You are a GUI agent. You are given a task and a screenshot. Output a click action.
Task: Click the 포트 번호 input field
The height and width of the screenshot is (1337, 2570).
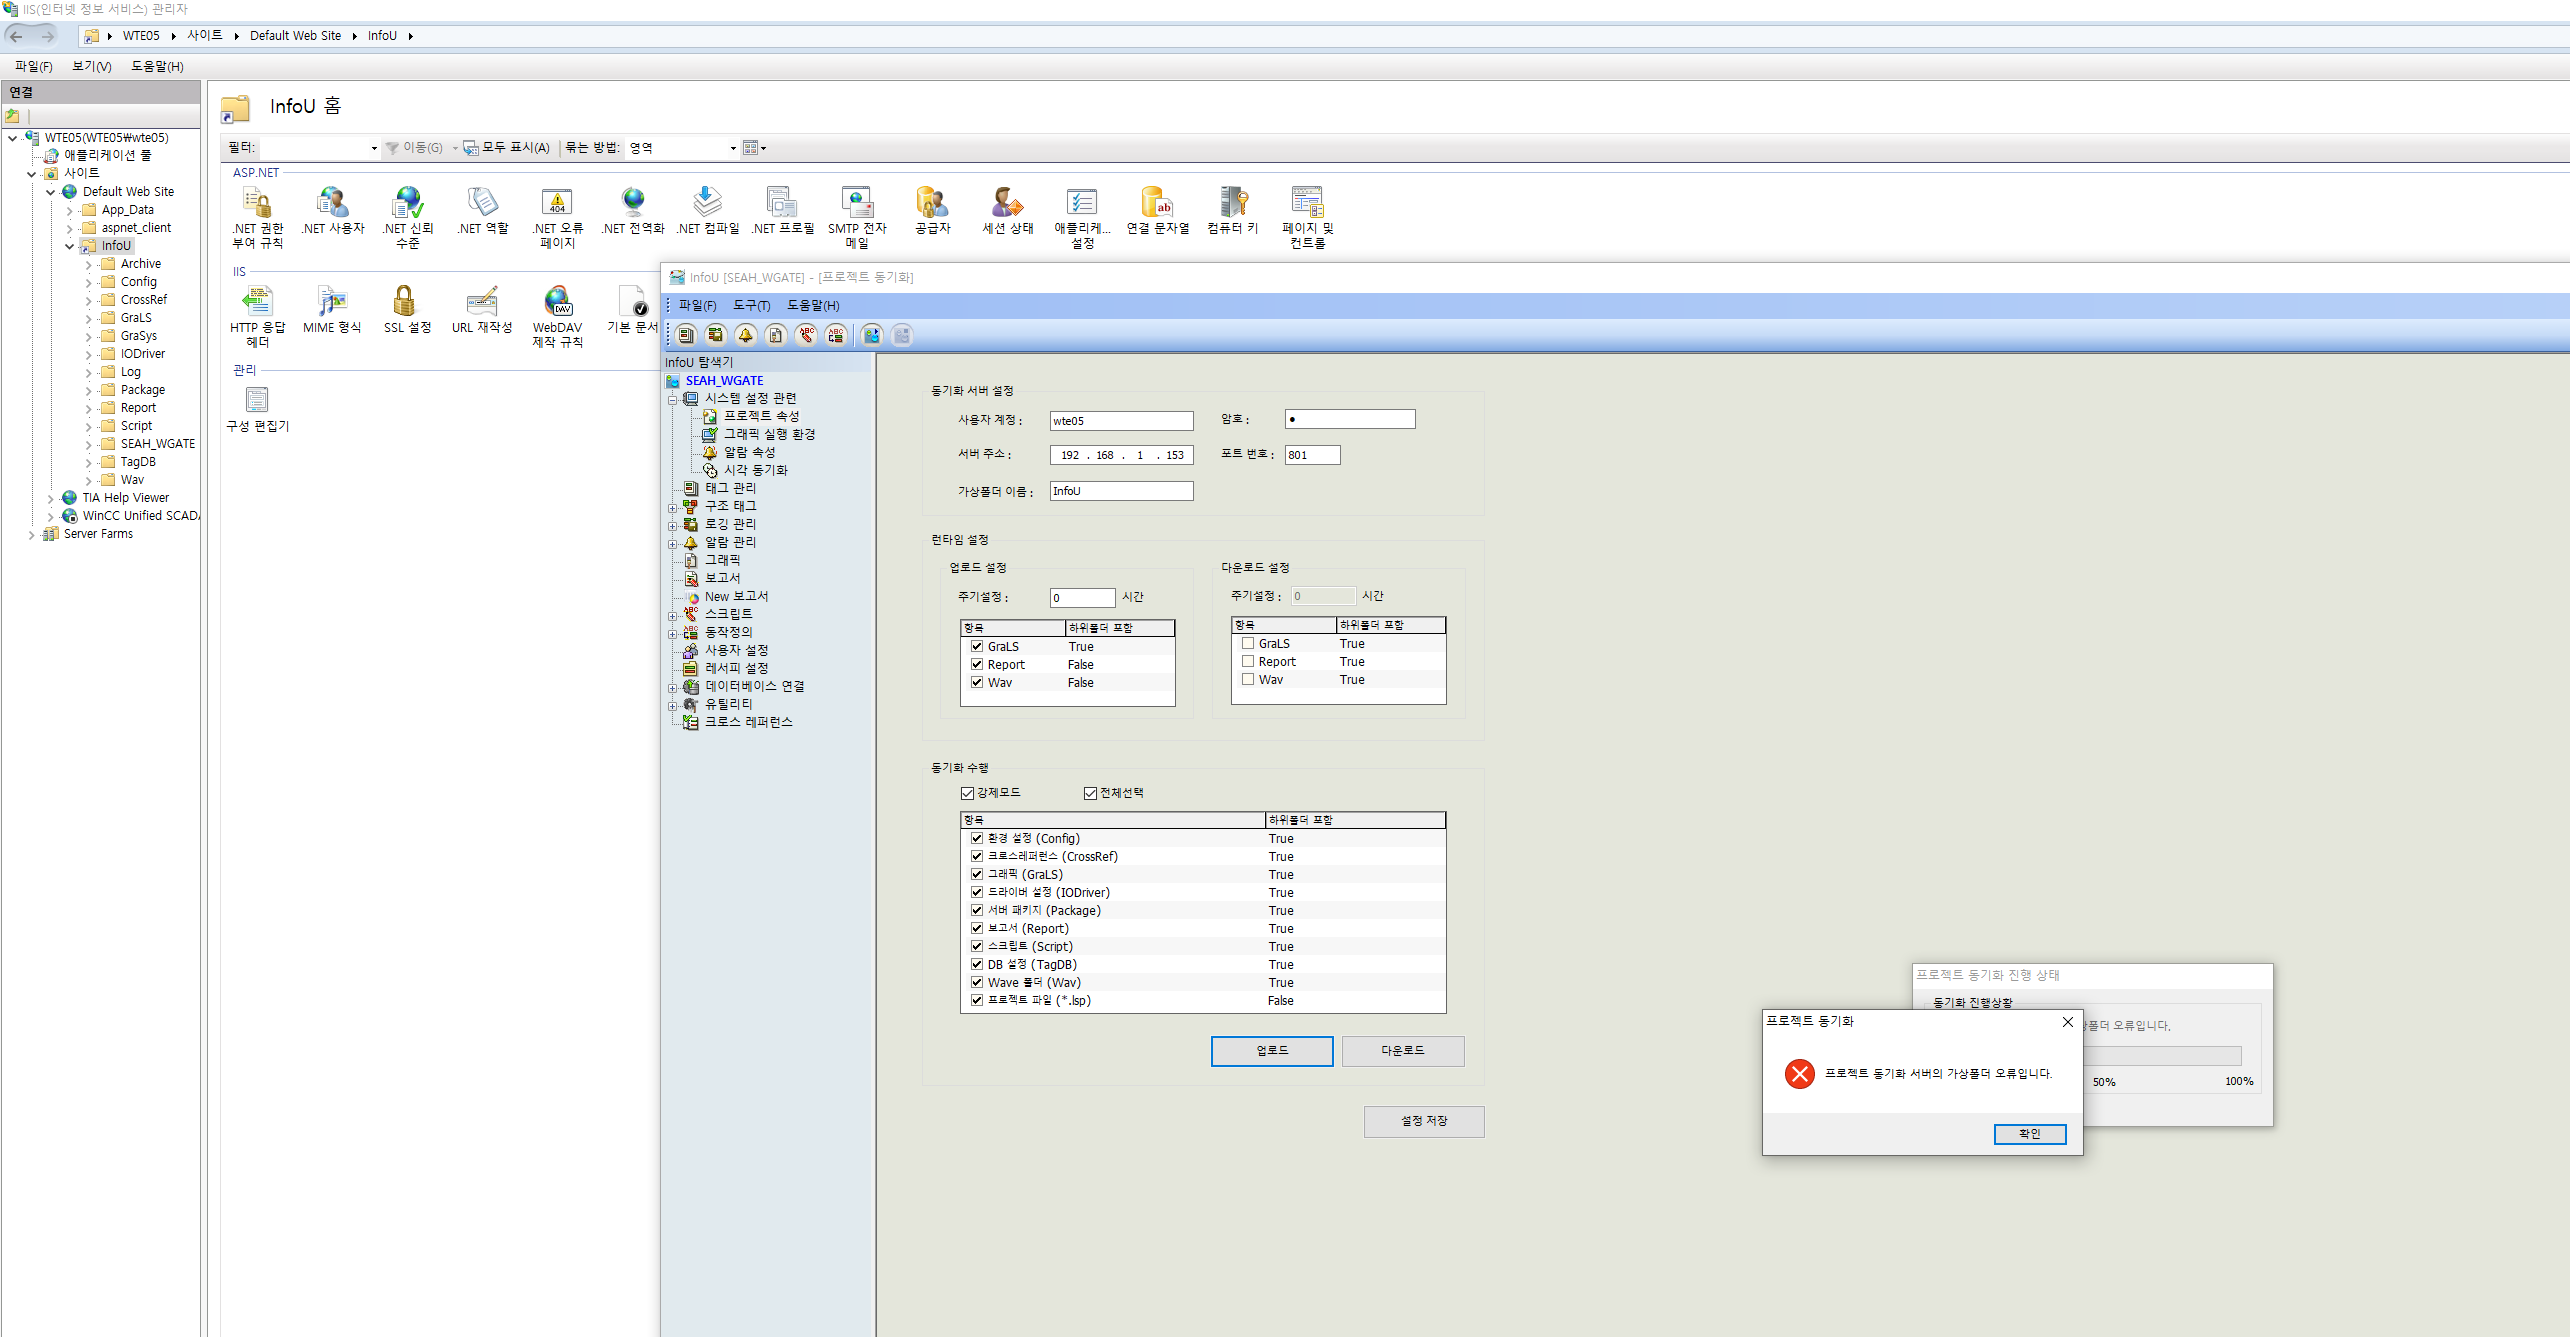point(1311,455)
